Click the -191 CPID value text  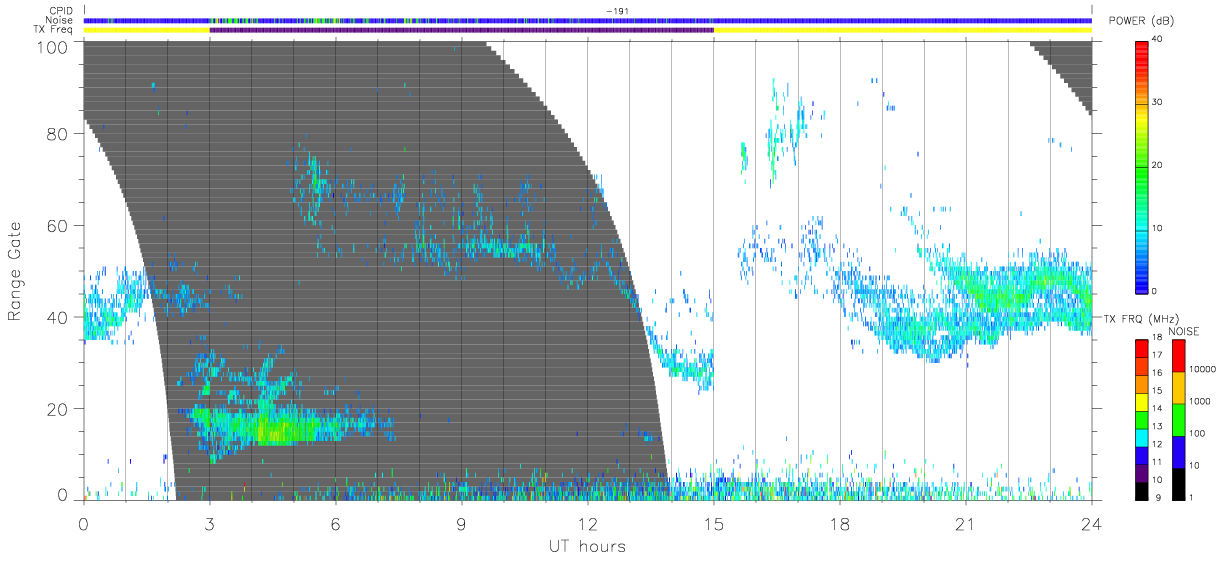pyautogui.click(x=616, y=11)
